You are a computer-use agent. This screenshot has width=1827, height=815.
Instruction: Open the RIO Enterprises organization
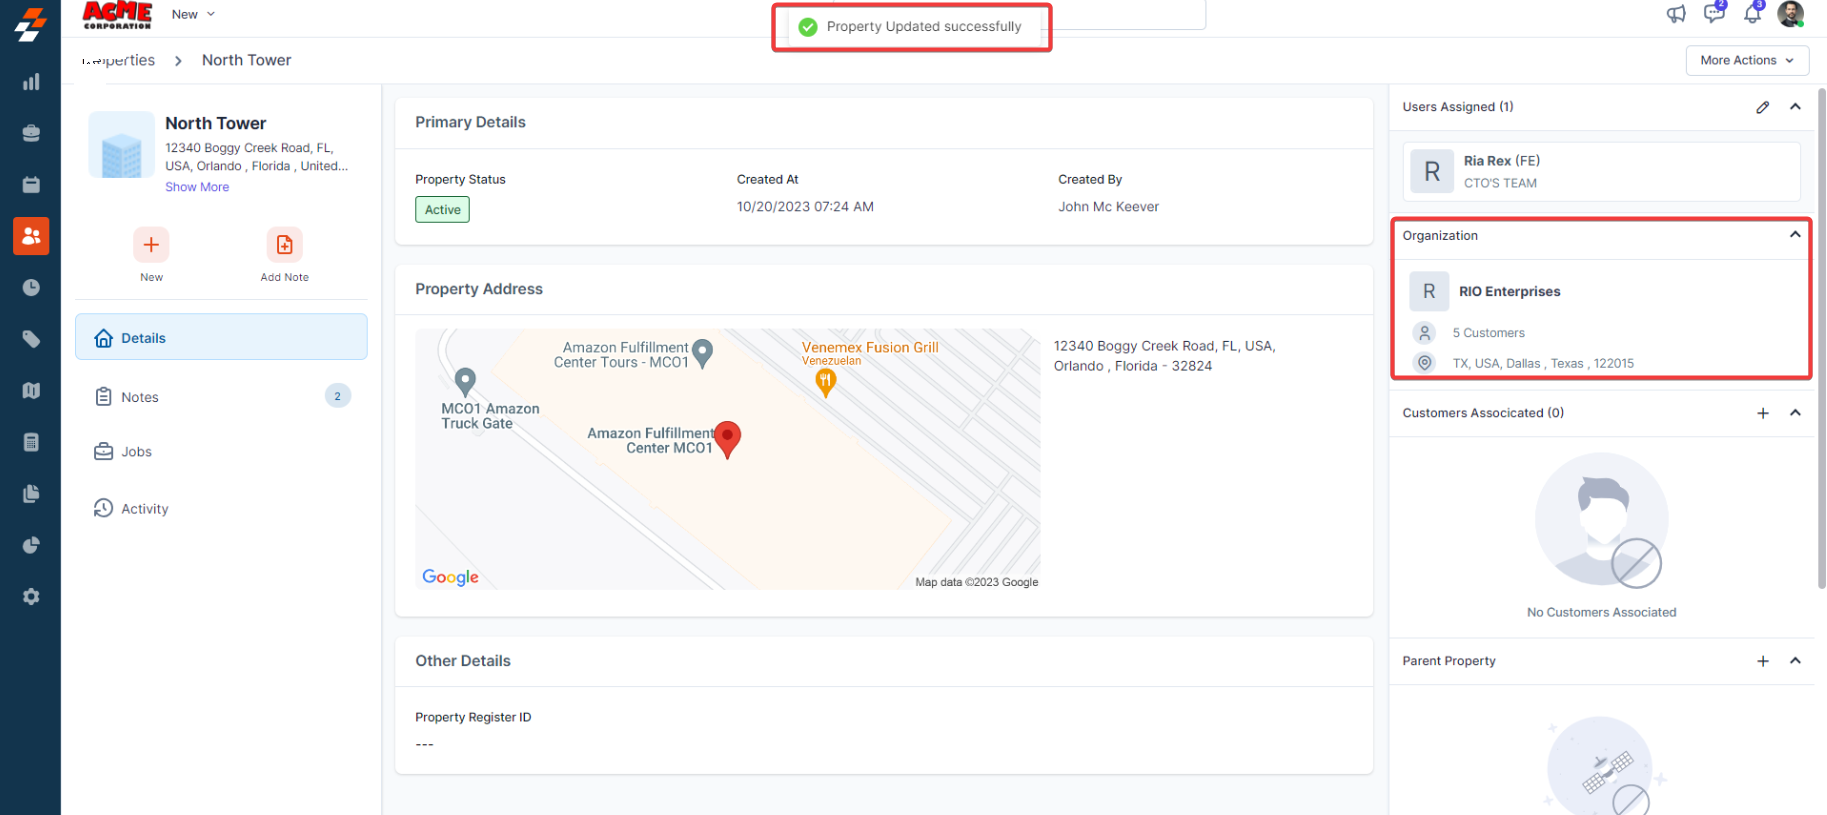(1509, 292)
